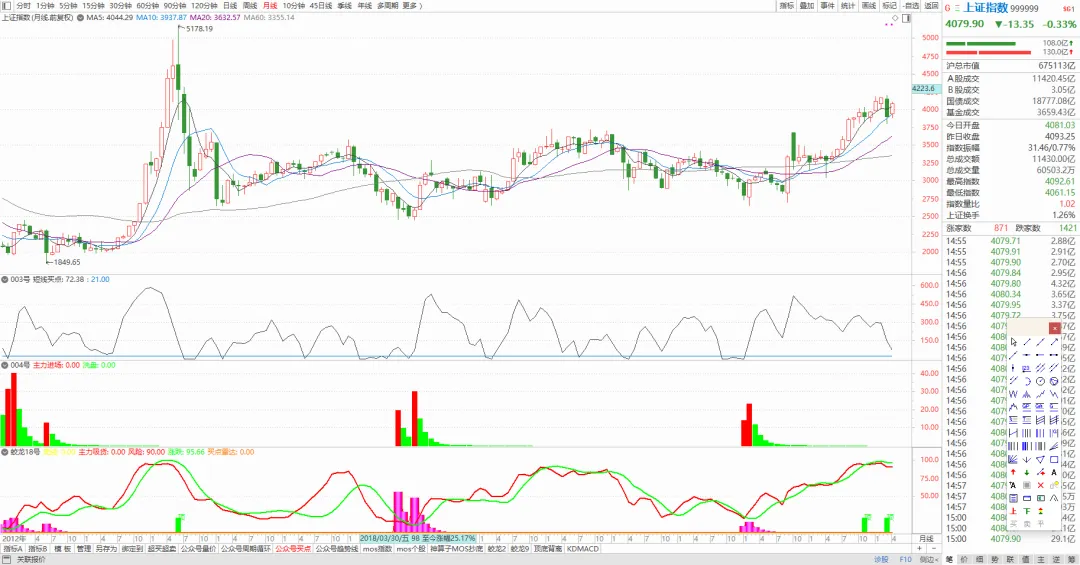
Task: Open settings icon for 蛟龙18号 indicator
Action: coord(5,452)
